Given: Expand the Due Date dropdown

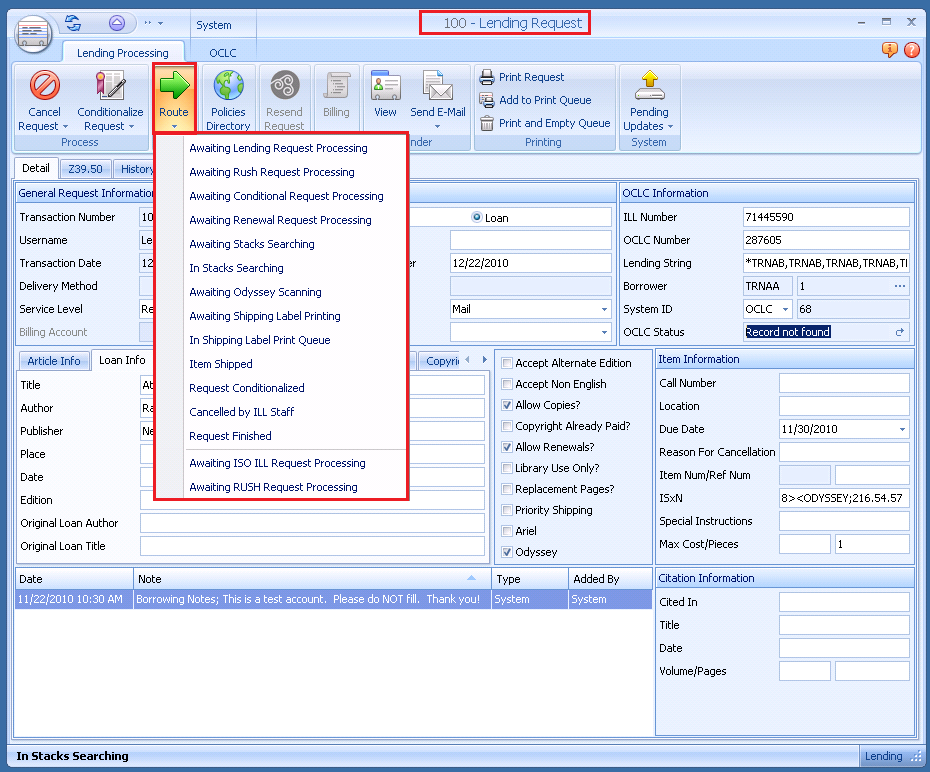Looking at the screenshot, I should tap(902, 430).
